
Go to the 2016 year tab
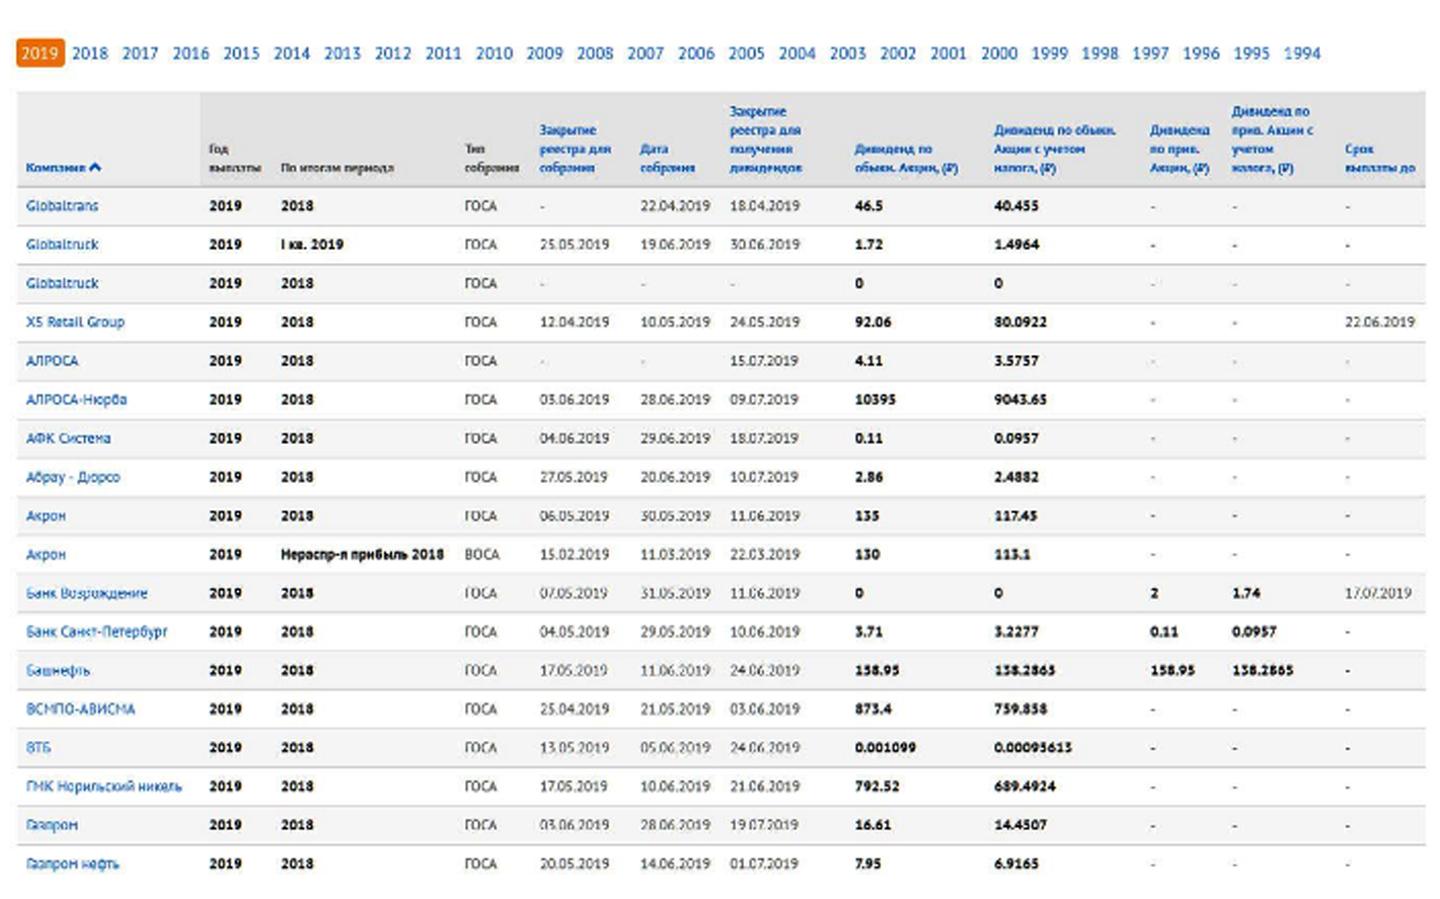[x=191, y=53]
